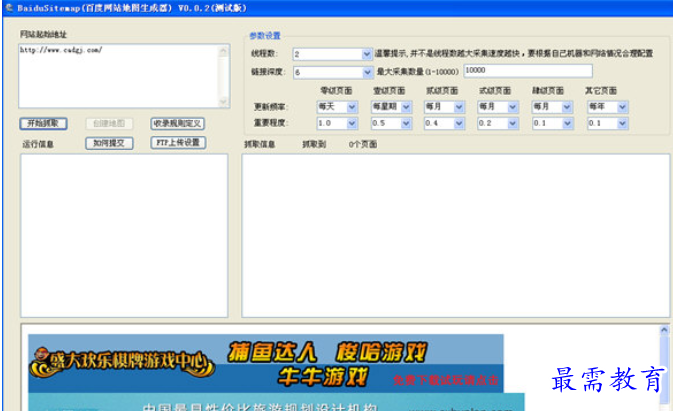Click the 参数设置 group label
673x411 pixels.
265,36
